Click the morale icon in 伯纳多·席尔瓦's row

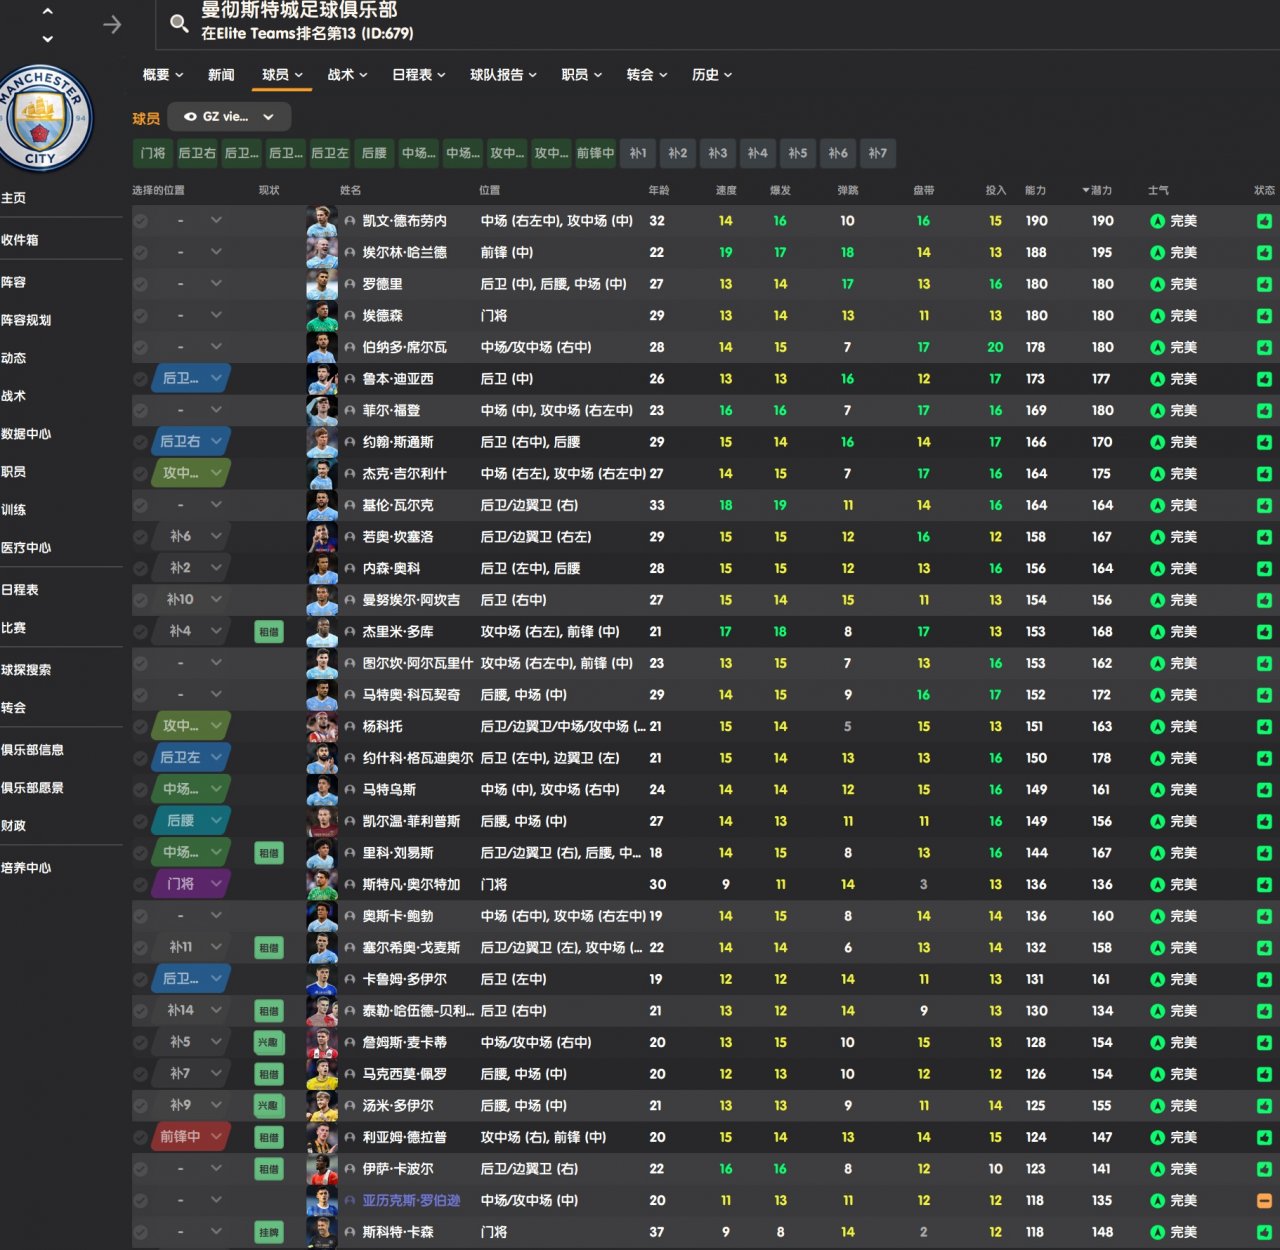(x=1157, y=348)
